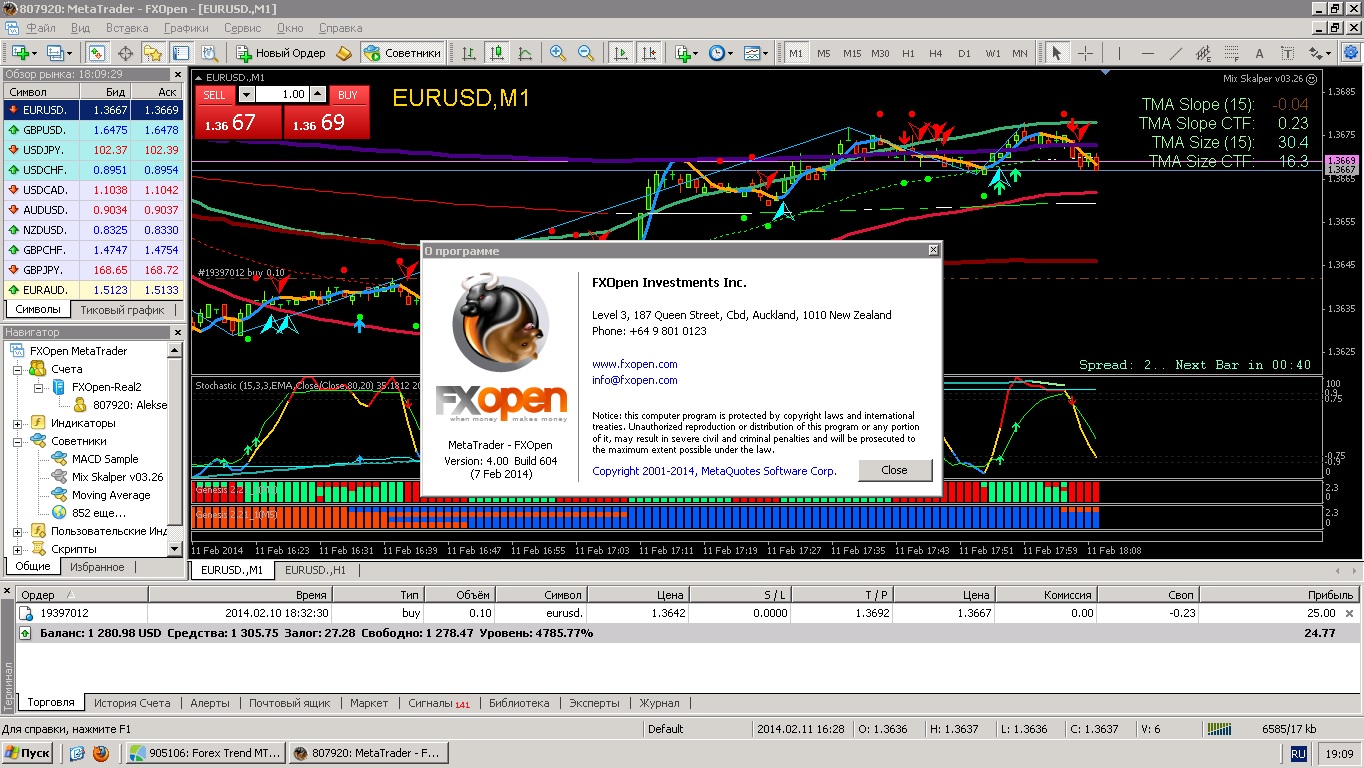The image size is (1364, 768).
Task: Expand the Скрипты tree node
Action: 17,549
